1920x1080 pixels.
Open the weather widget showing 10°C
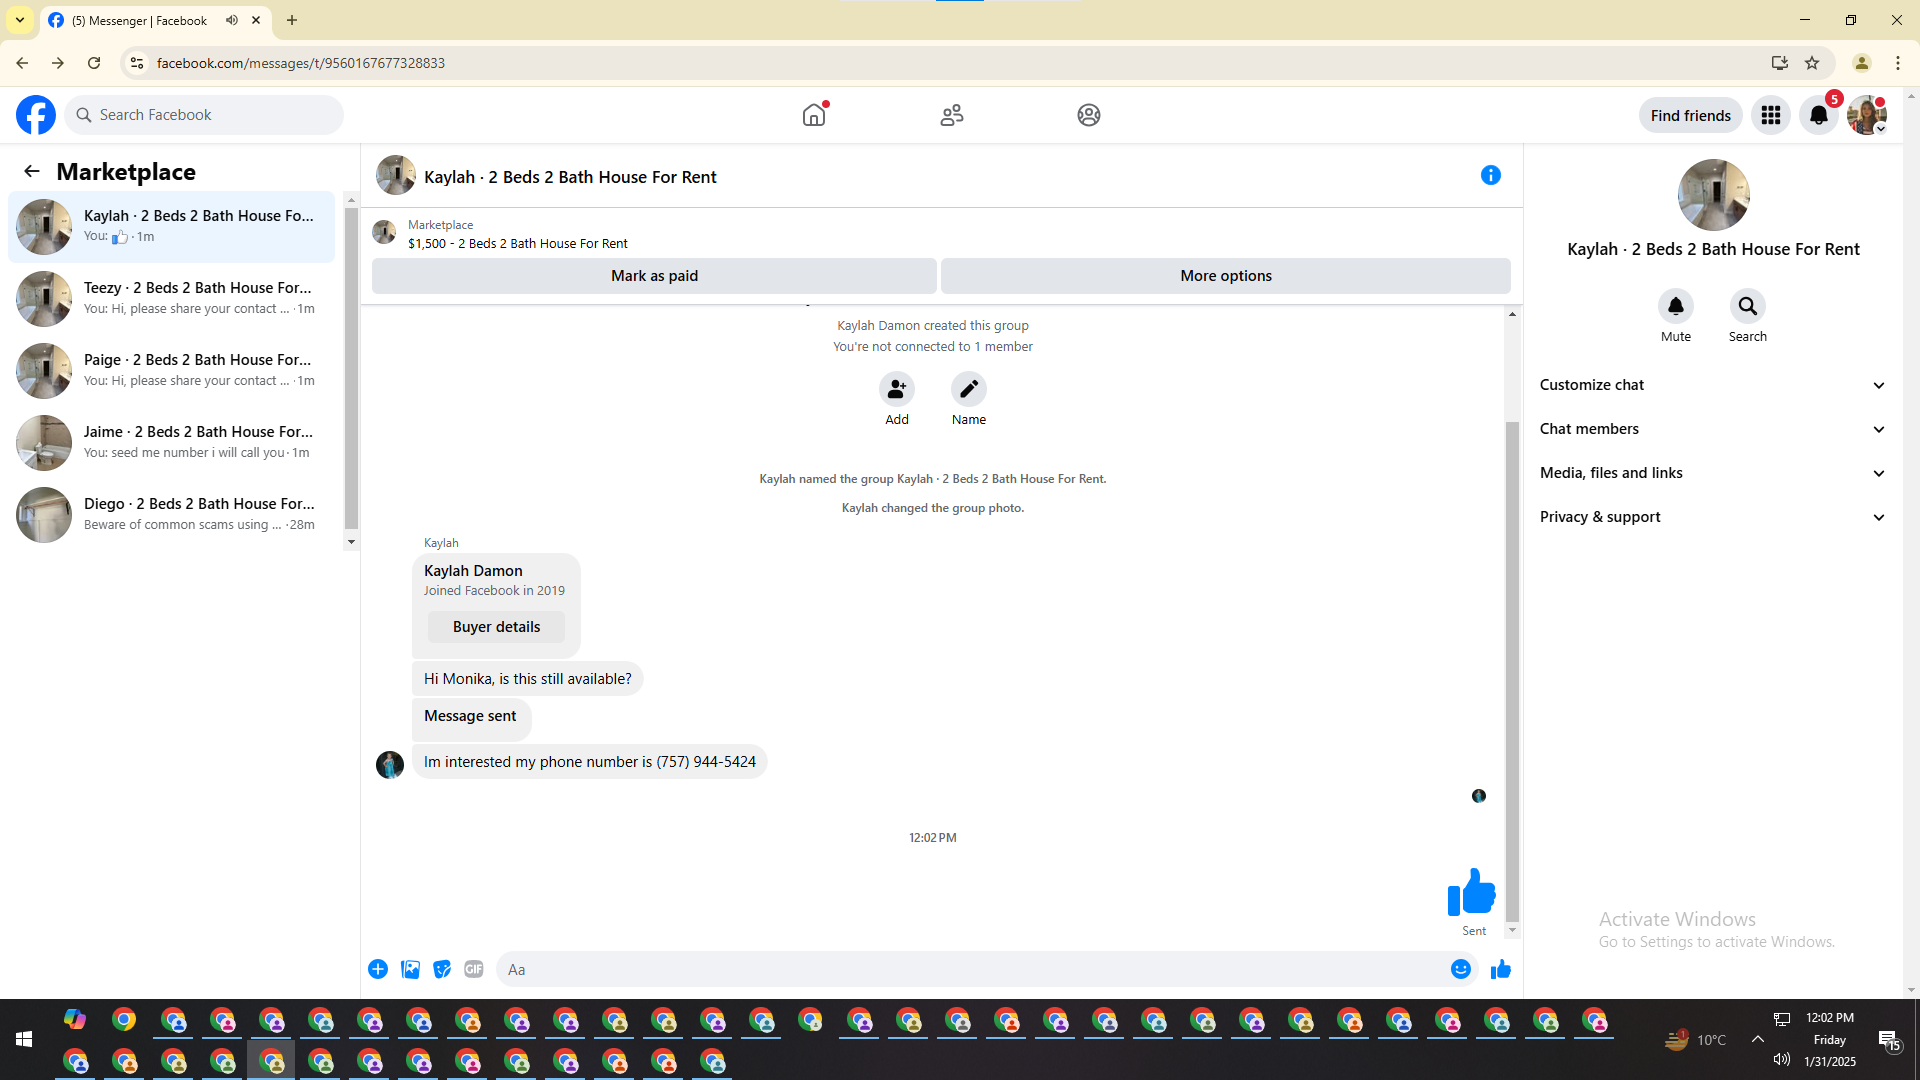(x=1696, y=1040)
